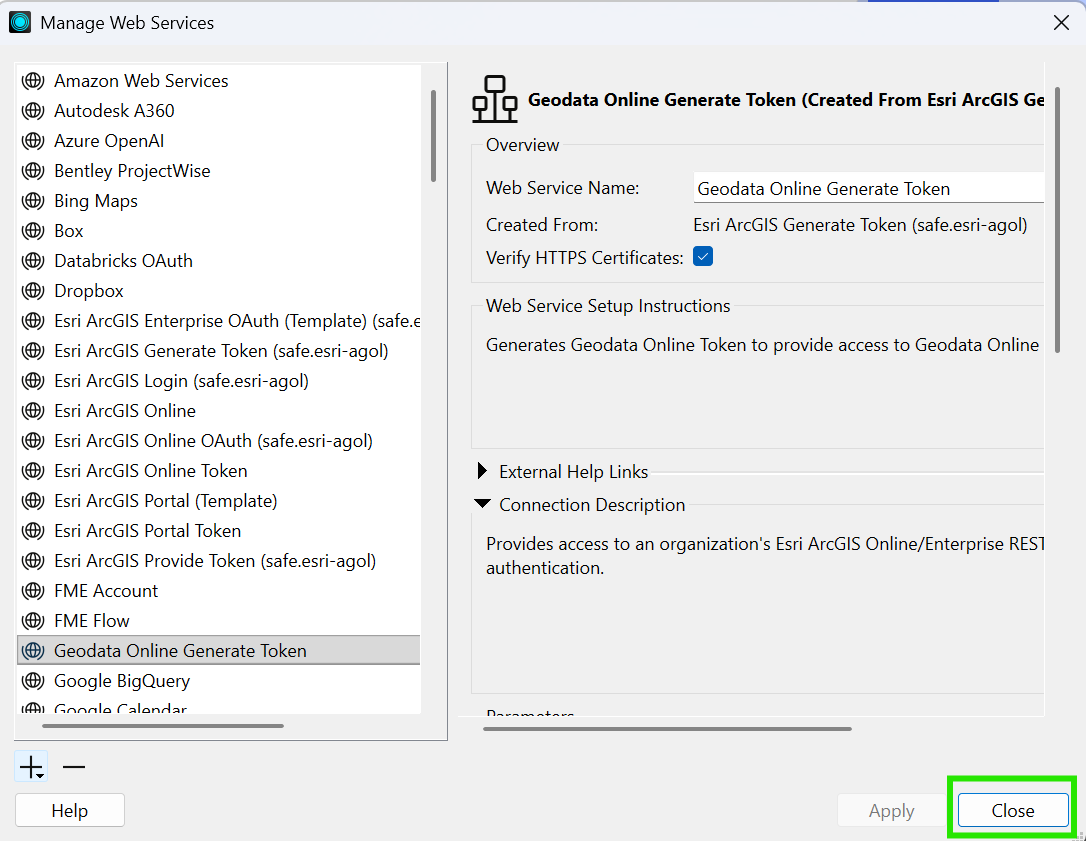
Task: Select Google BigQuery in list
Action: 218,681
